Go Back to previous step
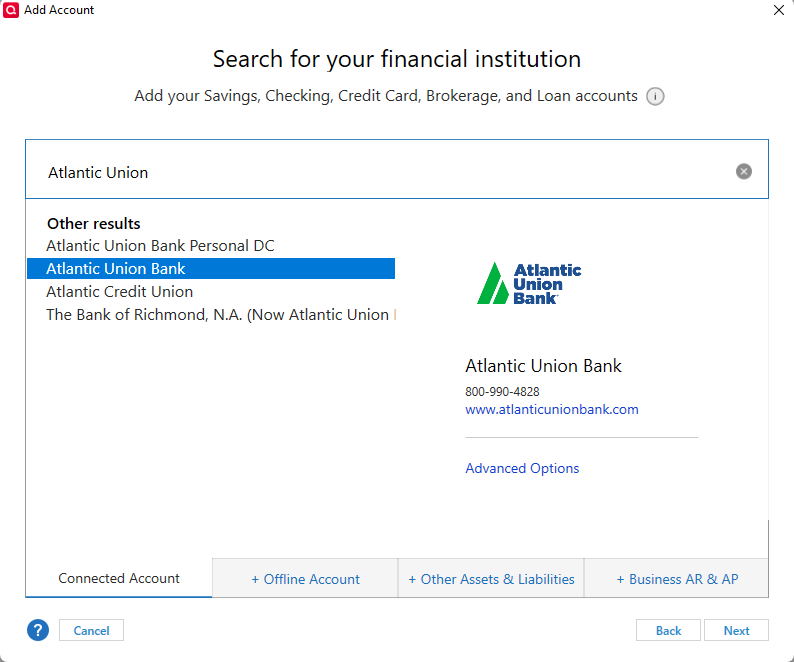The image size is (794, 662). click(x=668, y=630)
